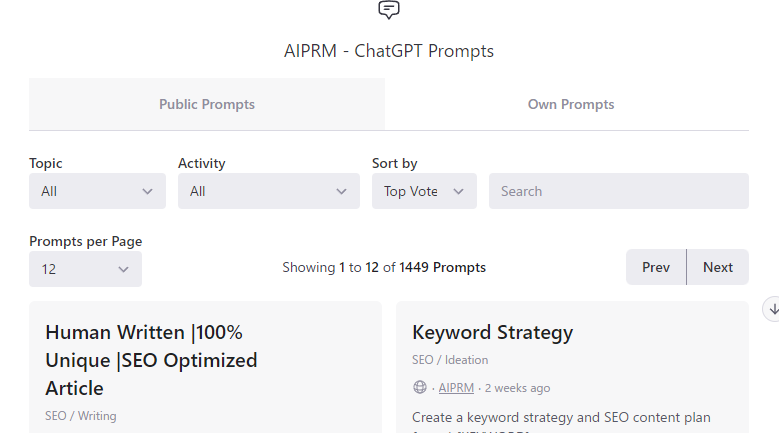Click the globe icon beside AIPRM

[420, 387]
